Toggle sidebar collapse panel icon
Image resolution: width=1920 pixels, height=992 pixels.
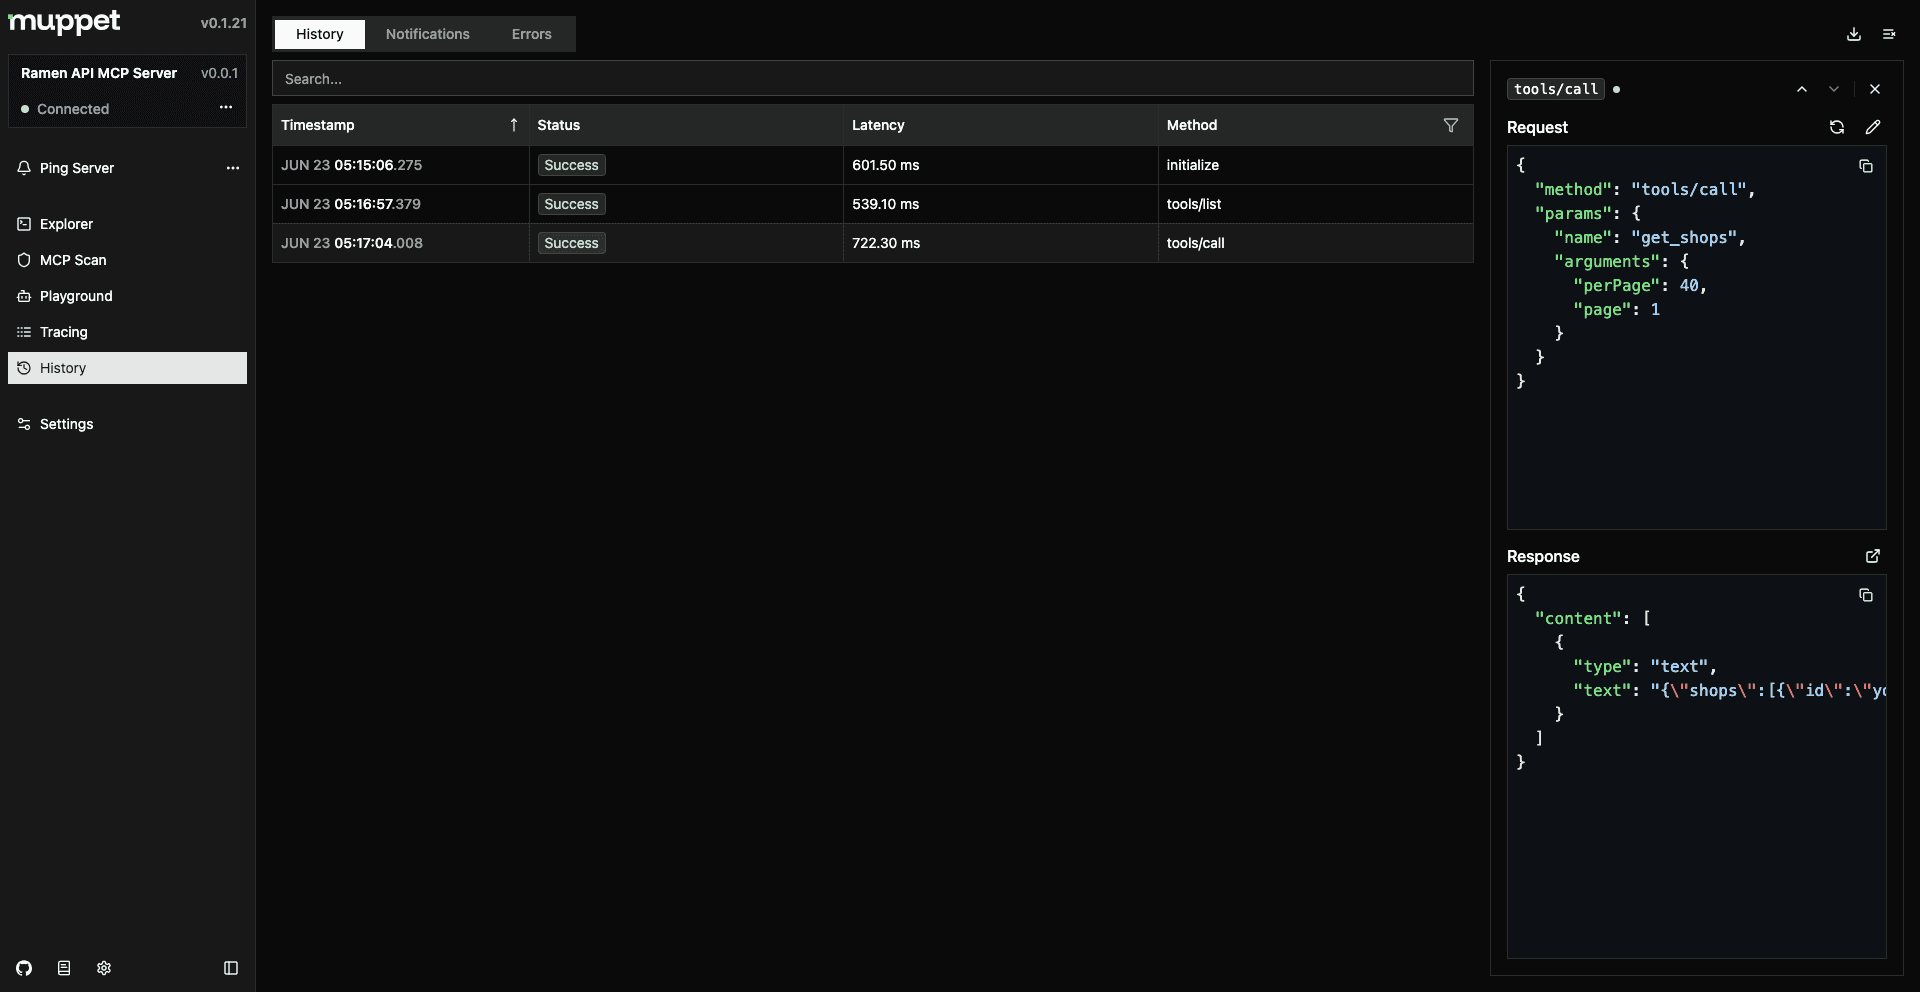(231, 968)
